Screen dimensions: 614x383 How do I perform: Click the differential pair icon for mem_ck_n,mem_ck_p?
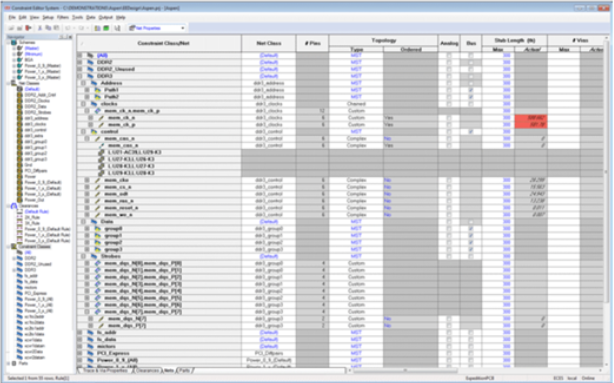point(98,111)
